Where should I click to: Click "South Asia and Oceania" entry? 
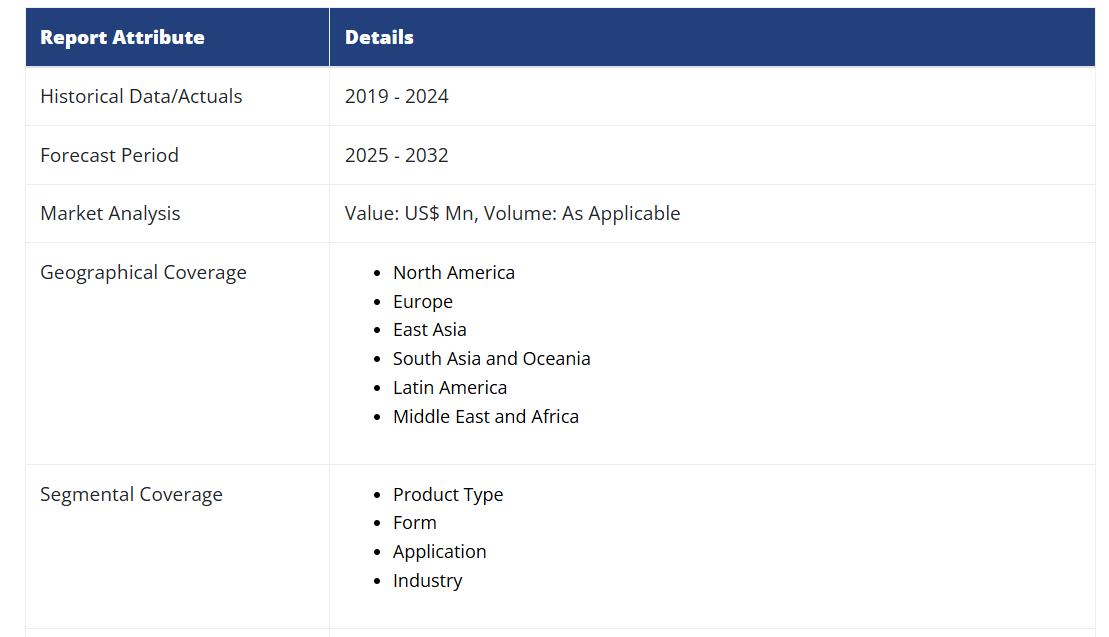click(x=492, y=359)
